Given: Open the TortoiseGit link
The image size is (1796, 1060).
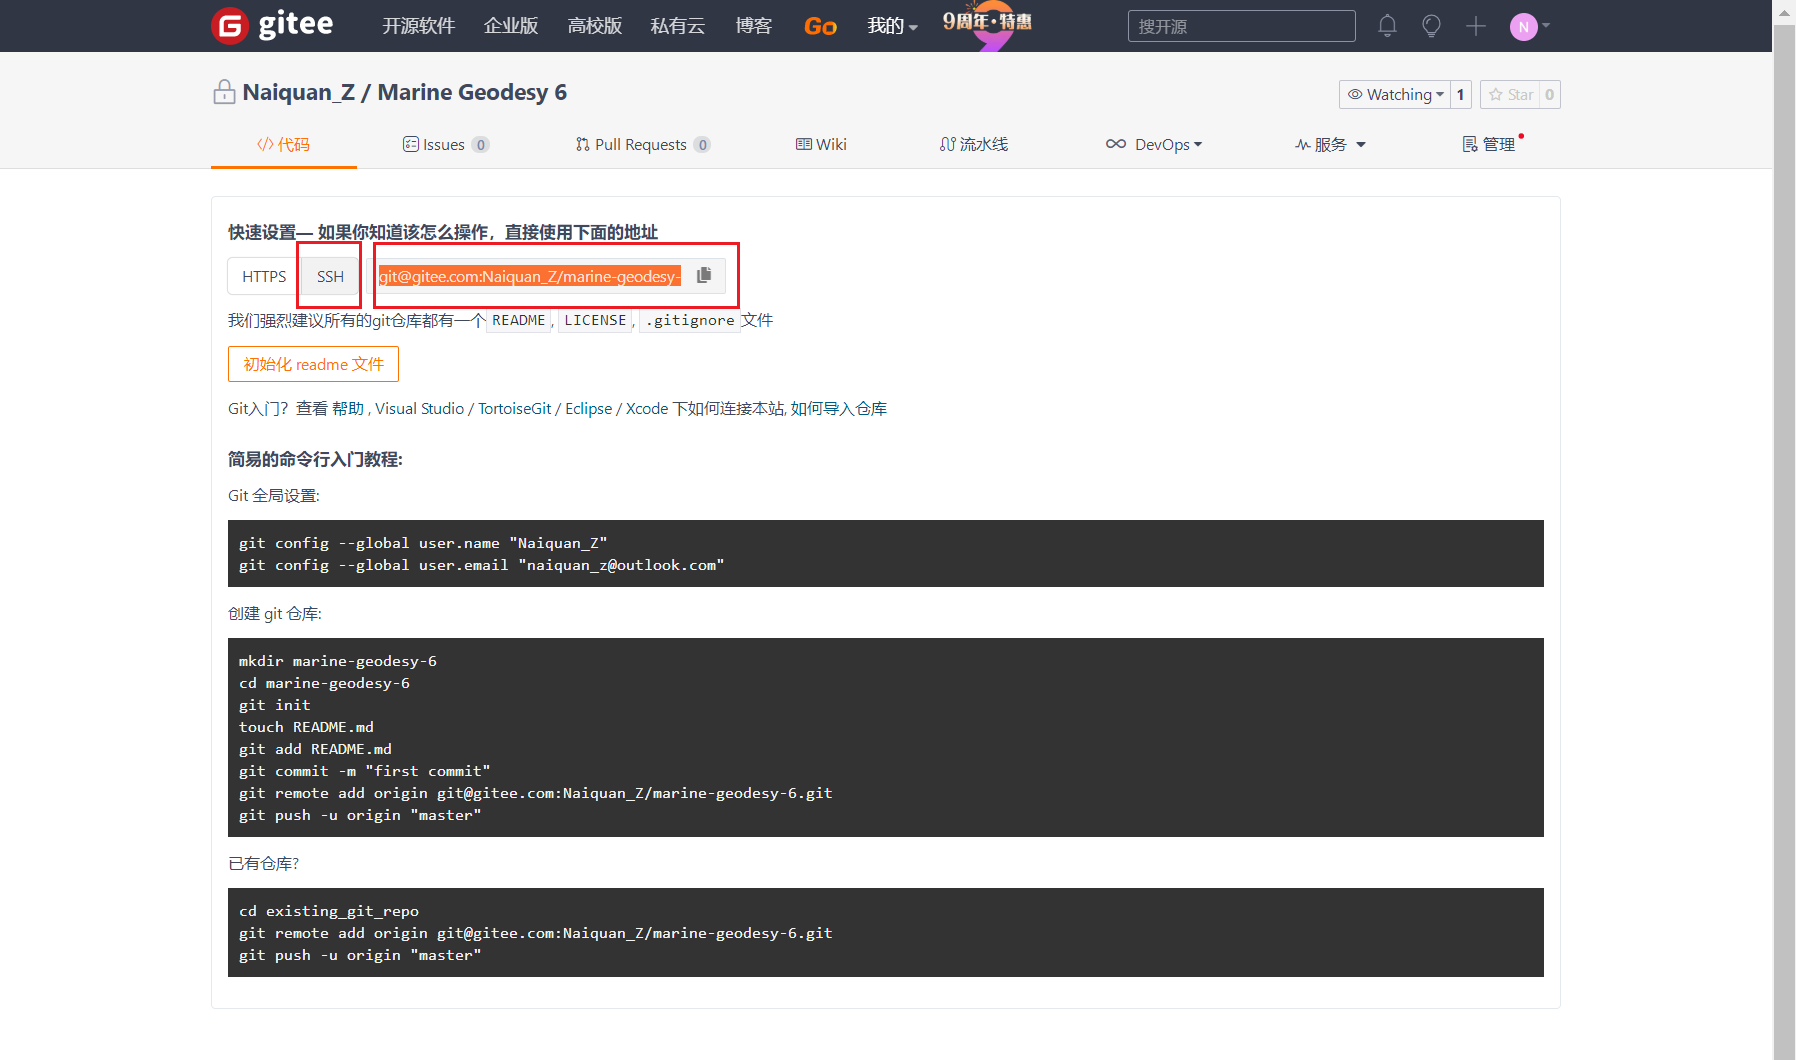Looking at the screenshot, I should tap(514, 408).
